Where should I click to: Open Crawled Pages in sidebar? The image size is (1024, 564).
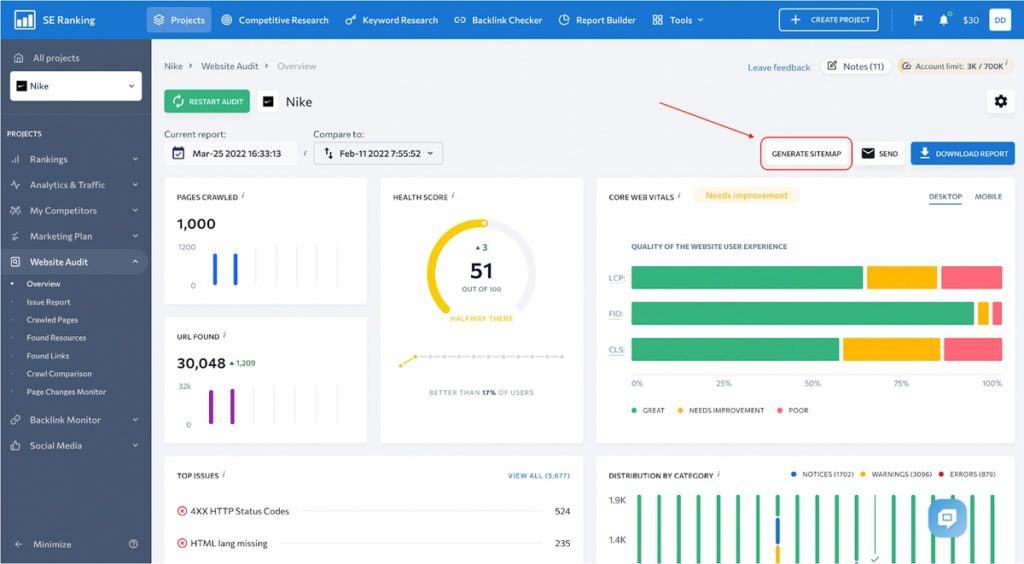pyautogui.click(x=52, y=320)
